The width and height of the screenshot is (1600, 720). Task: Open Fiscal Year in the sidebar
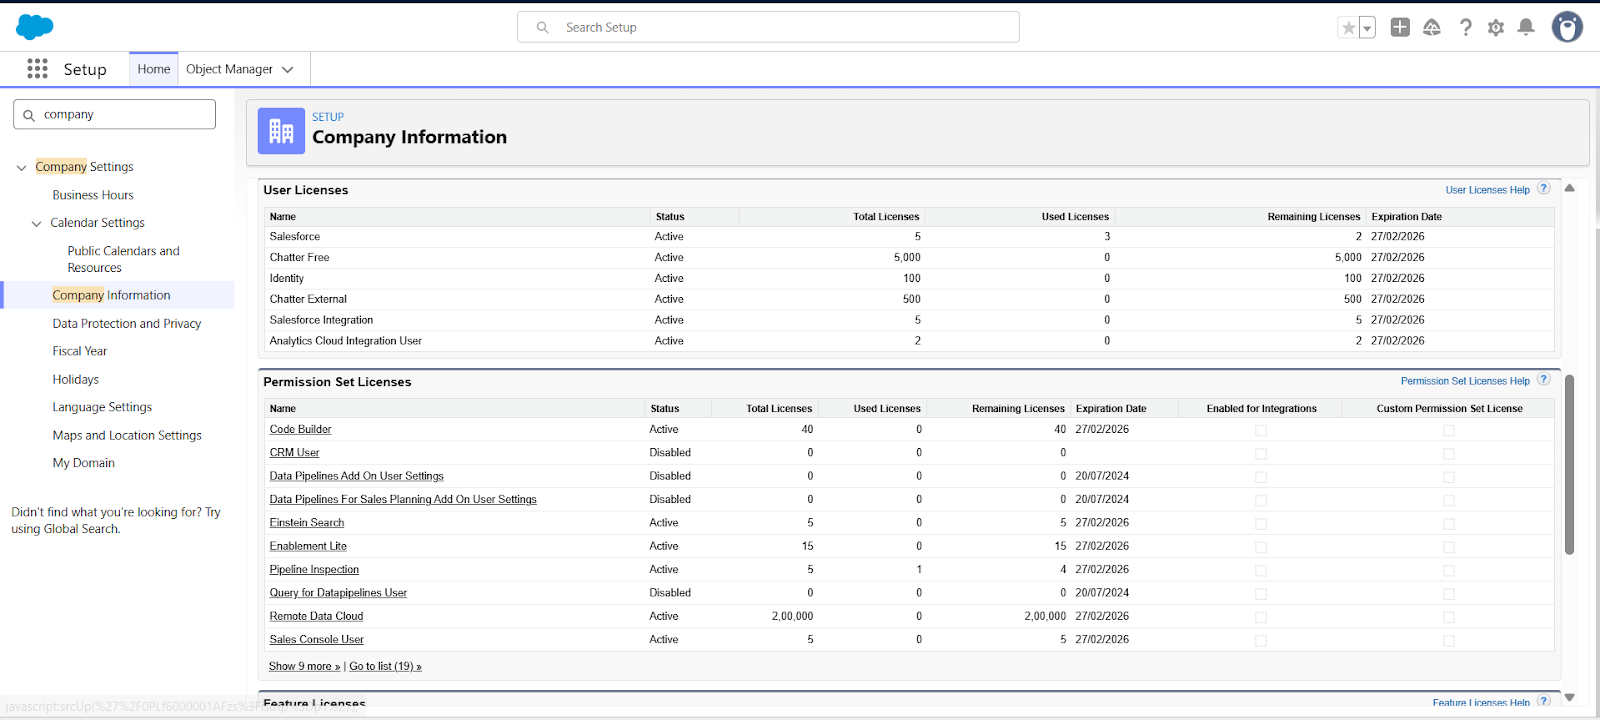[80, 351]
